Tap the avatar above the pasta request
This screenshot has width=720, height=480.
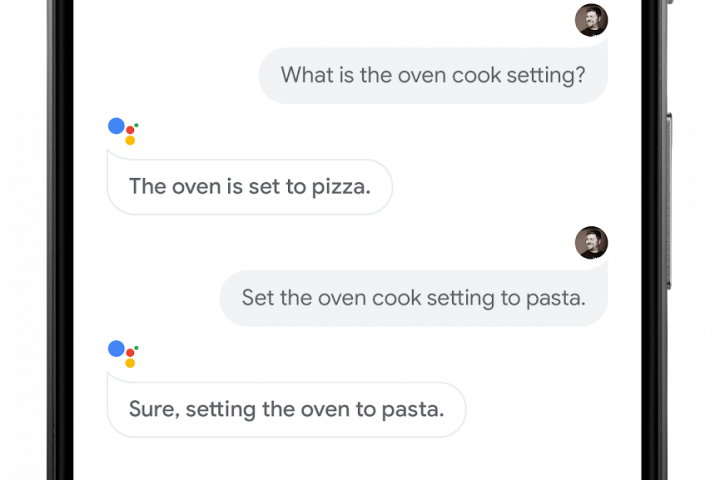(x=591, y=243)
